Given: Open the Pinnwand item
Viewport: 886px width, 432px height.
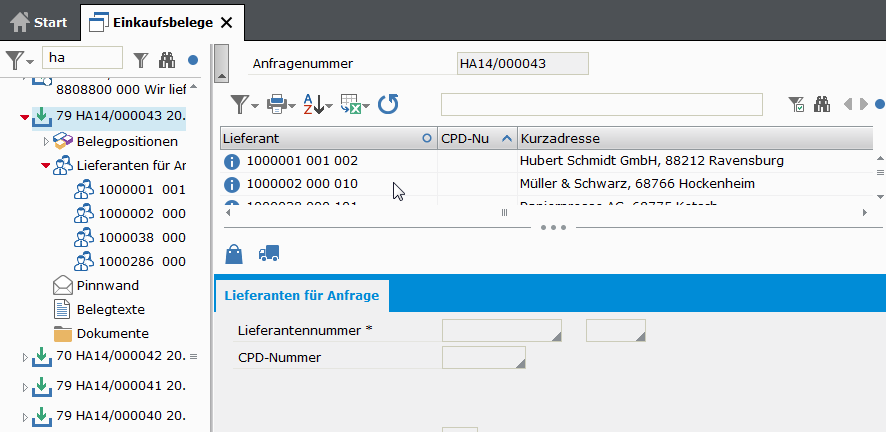Looking at the screenshot, I should coord(95,286).
